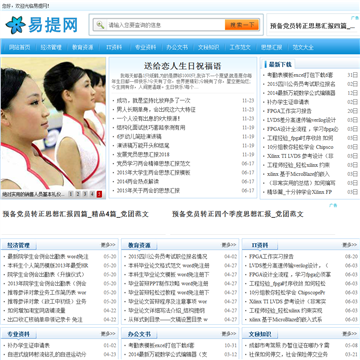Screen dimensions: 360x360
Task: Open 专业资料 in the navigation bar
Action: point(145,47)
